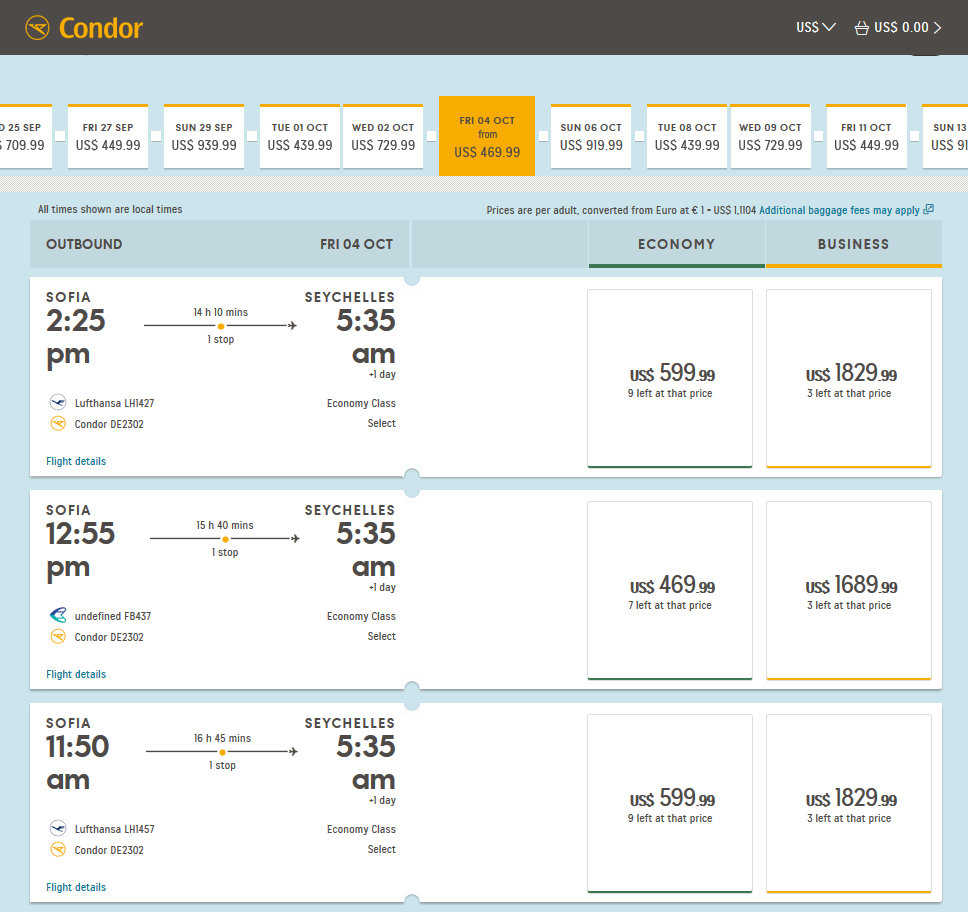The image size is (968, 912).
Task: Click Select under the 11:50 am flight
Action: coord(382,849)
